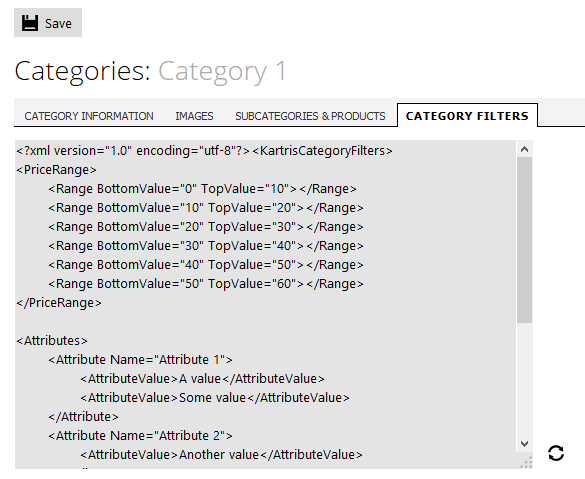
Task: Click the refresh arrows icon beside textarea
Action: (x=556, y=453)
